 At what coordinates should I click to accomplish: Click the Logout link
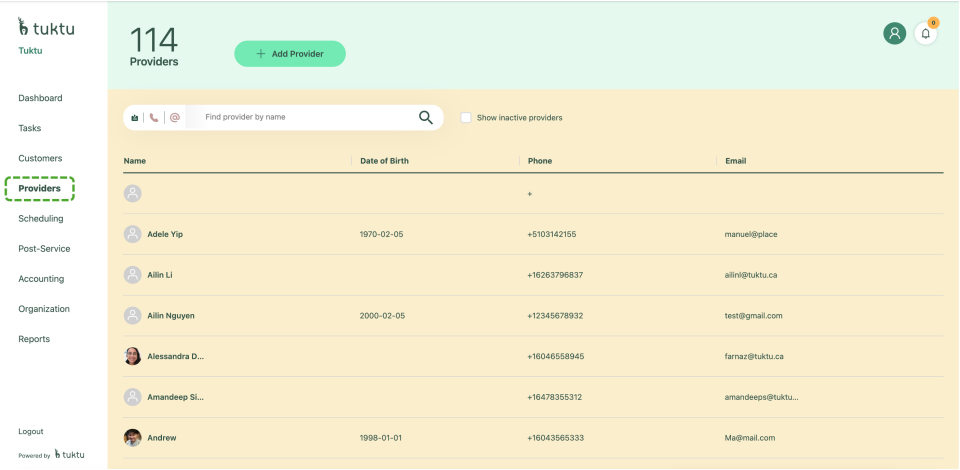coord(31,432)
